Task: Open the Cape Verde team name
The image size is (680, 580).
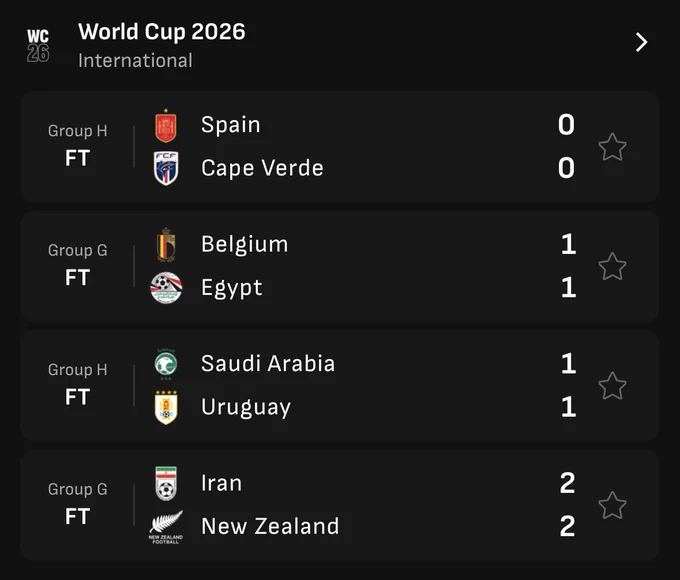Action: coord(262,168)
